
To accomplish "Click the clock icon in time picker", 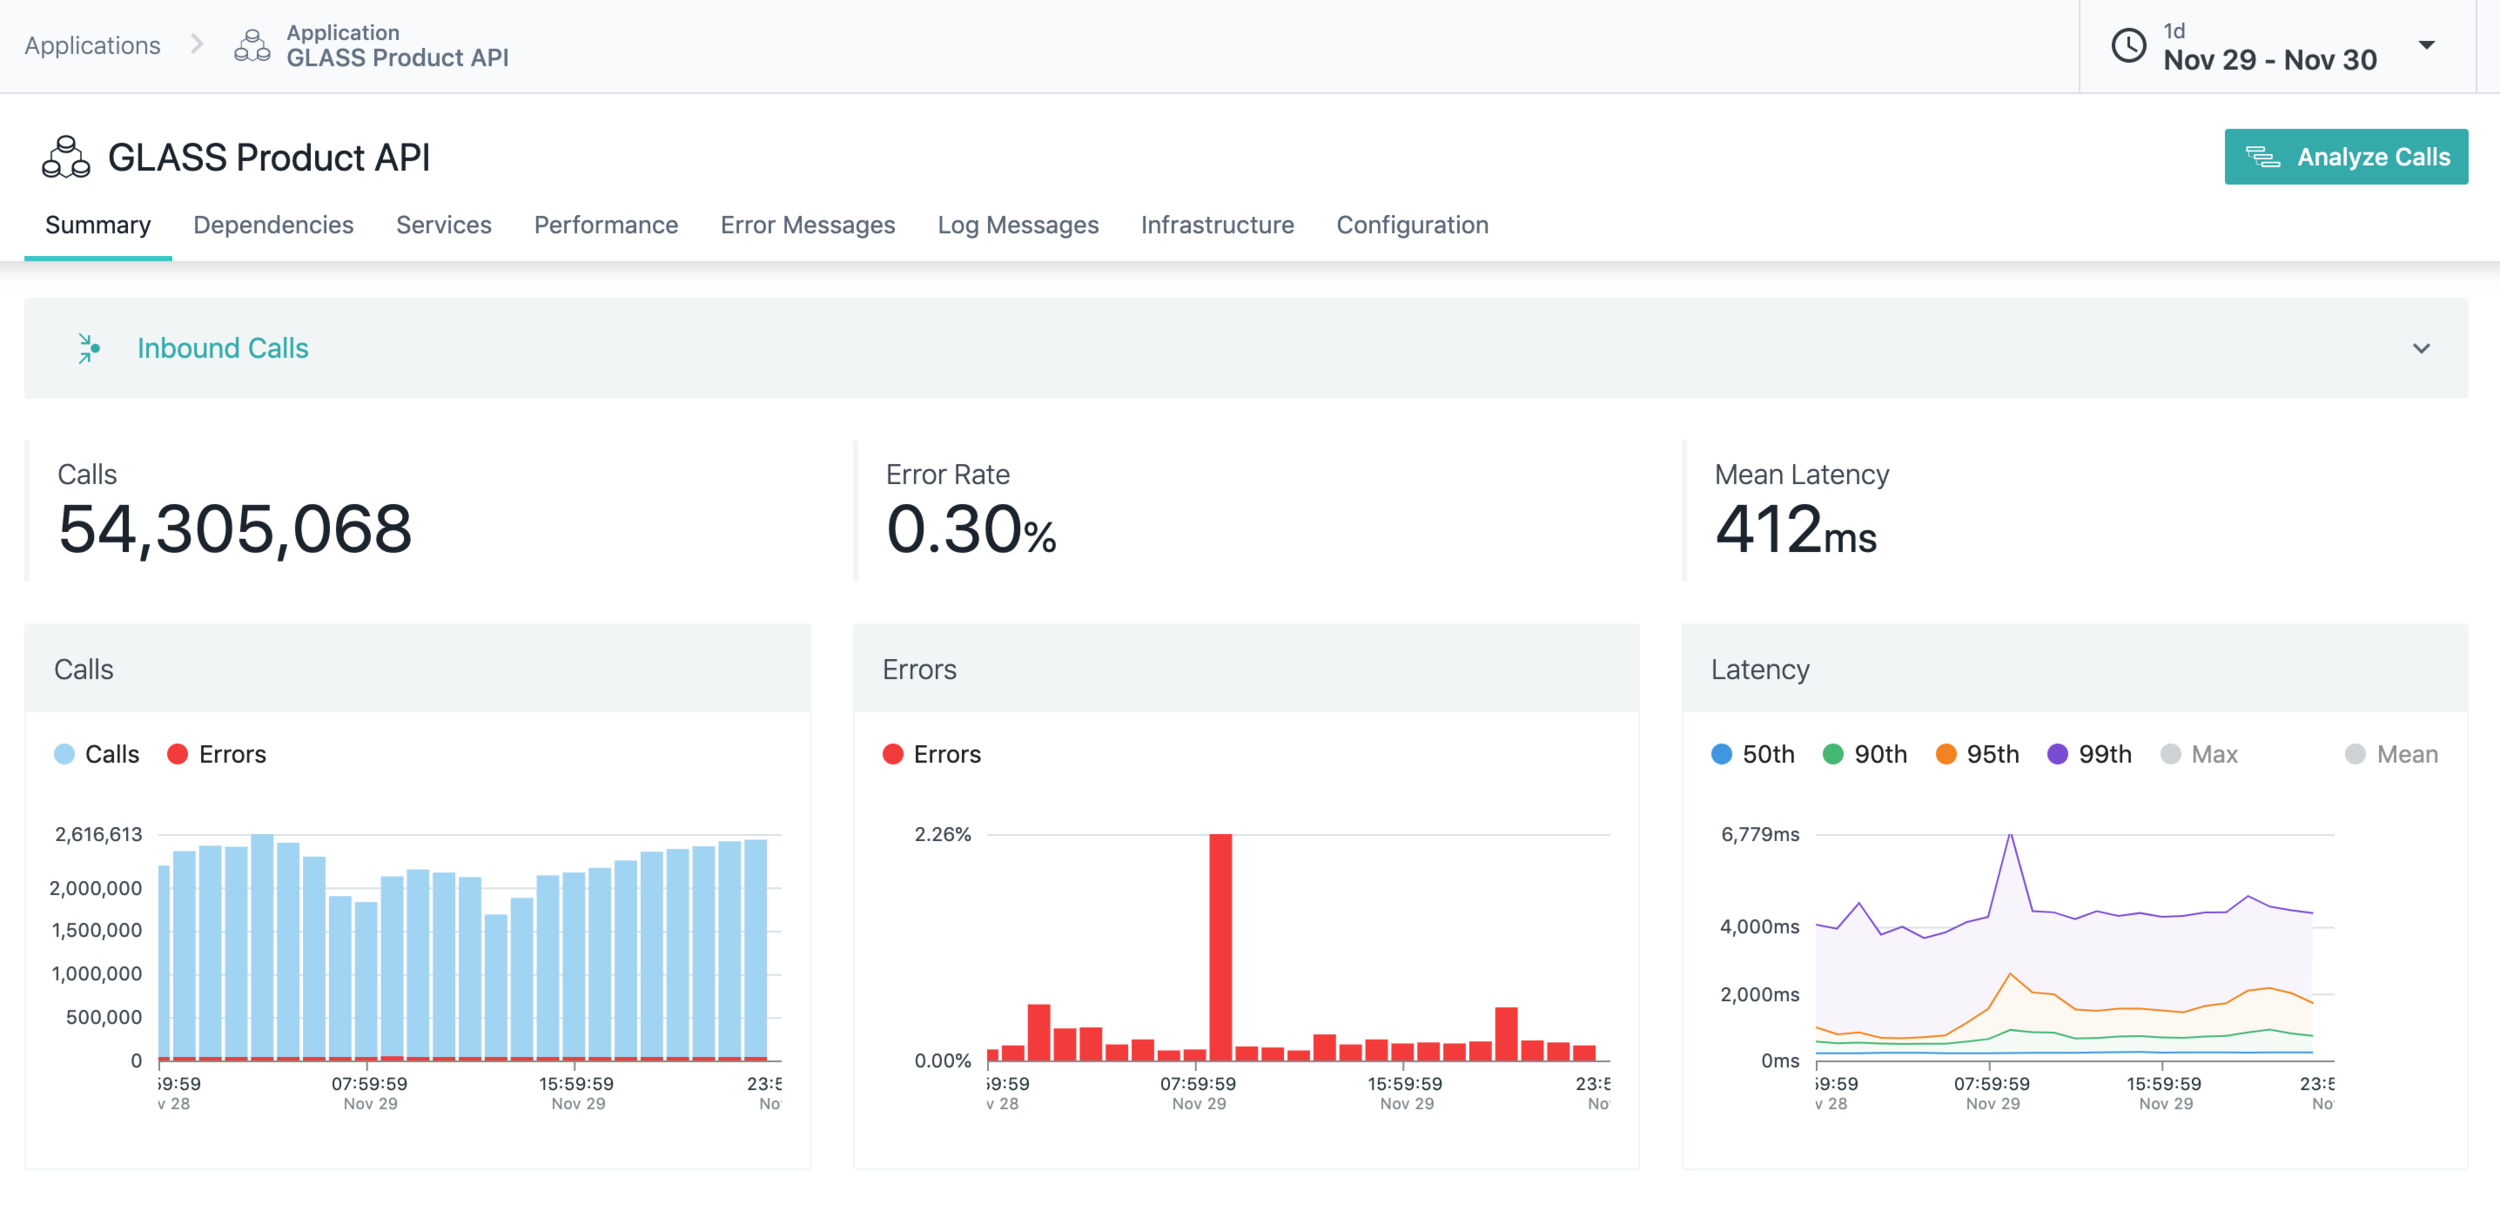I will click(2128, 46).
